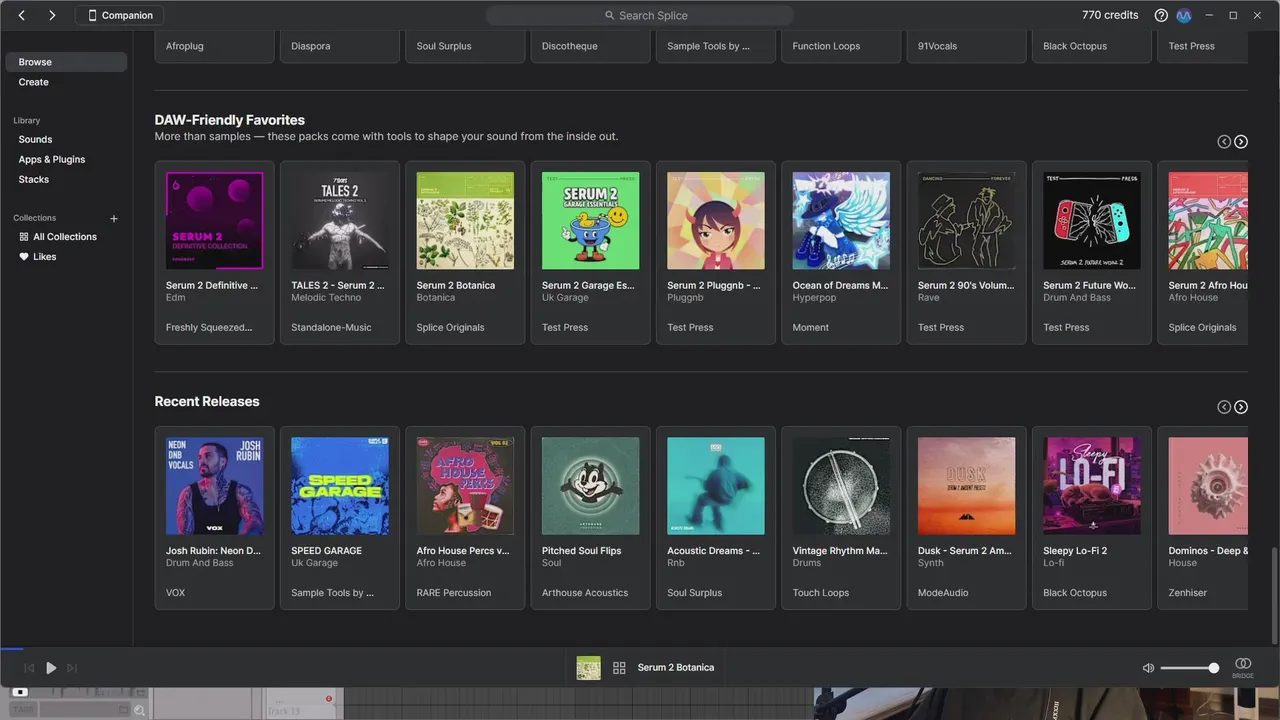Open Josh Rubin Neon DnB Vocals cover
Screen dimensions: 1280x720
pyautogui.click(x=215, y=486)
